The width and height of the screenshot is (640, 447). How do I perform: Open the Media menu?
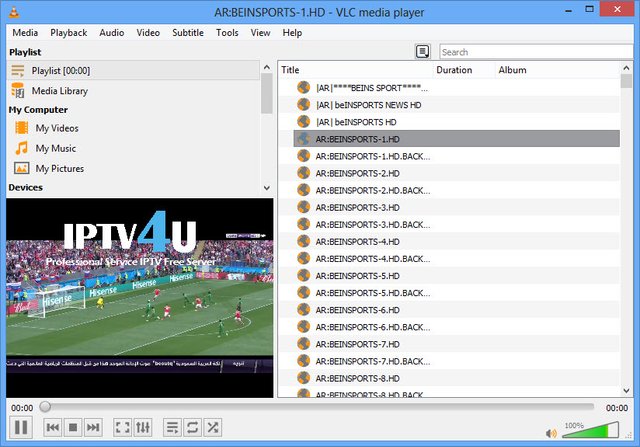click(x=25, y=33)
